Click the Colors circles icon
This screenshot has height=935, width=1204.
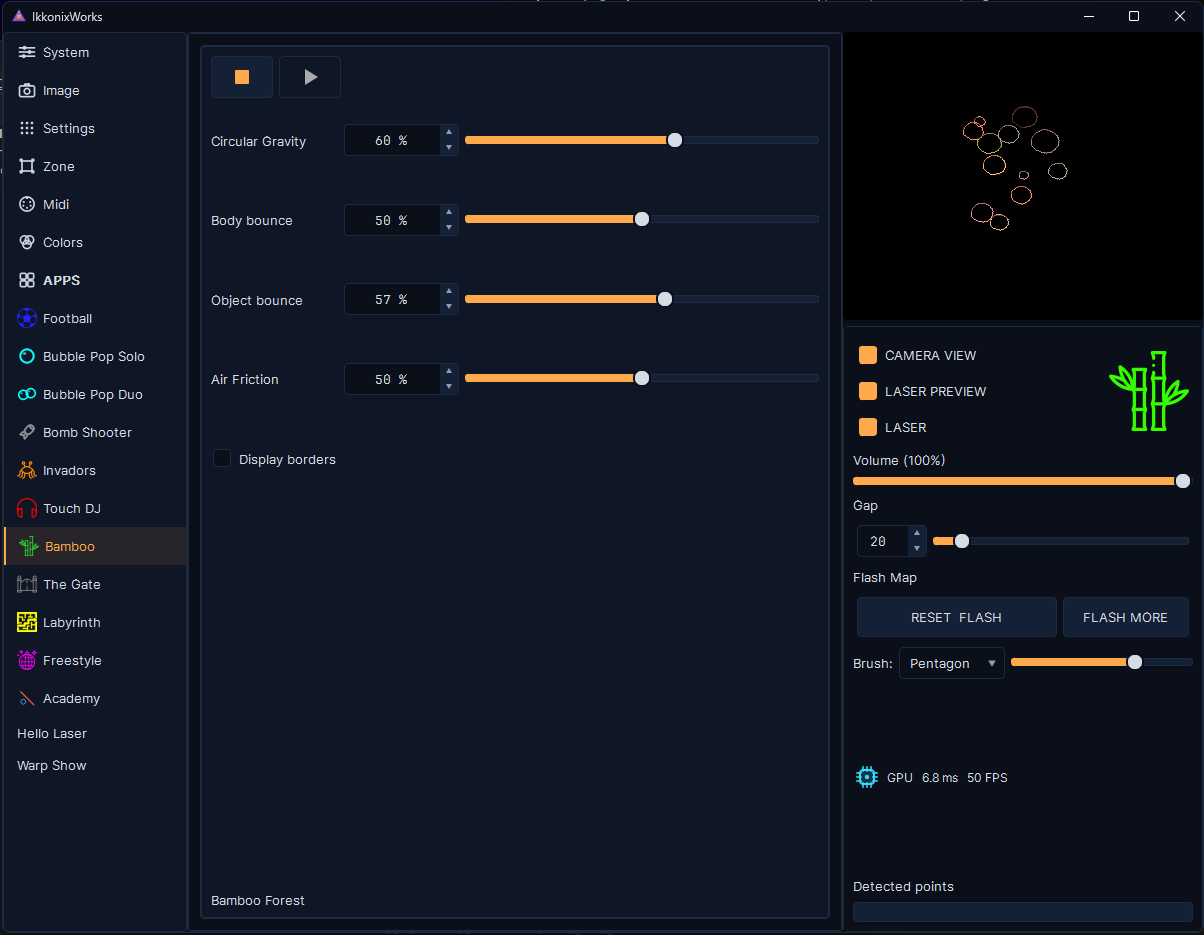coord(27,242)
